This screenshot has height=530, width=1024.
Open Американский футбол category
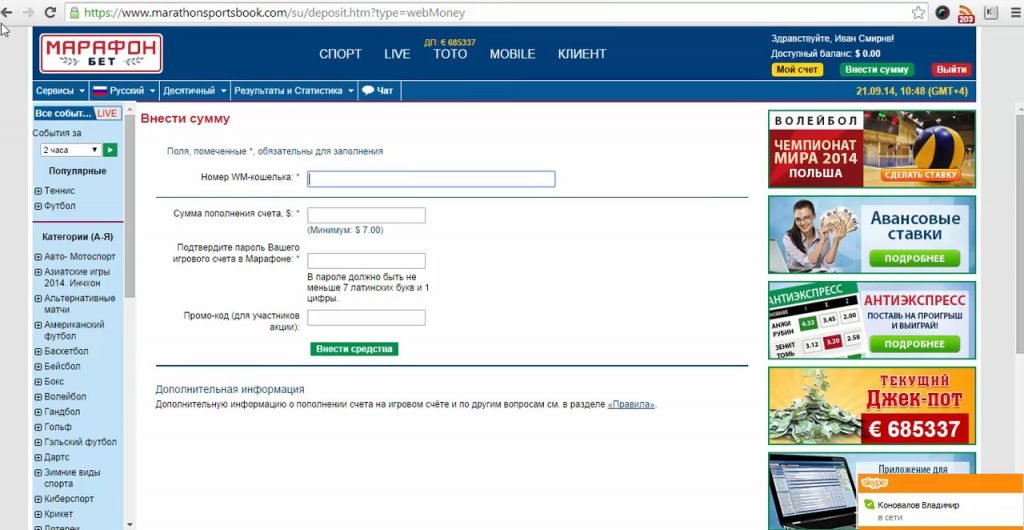click(x=74, y=330)
